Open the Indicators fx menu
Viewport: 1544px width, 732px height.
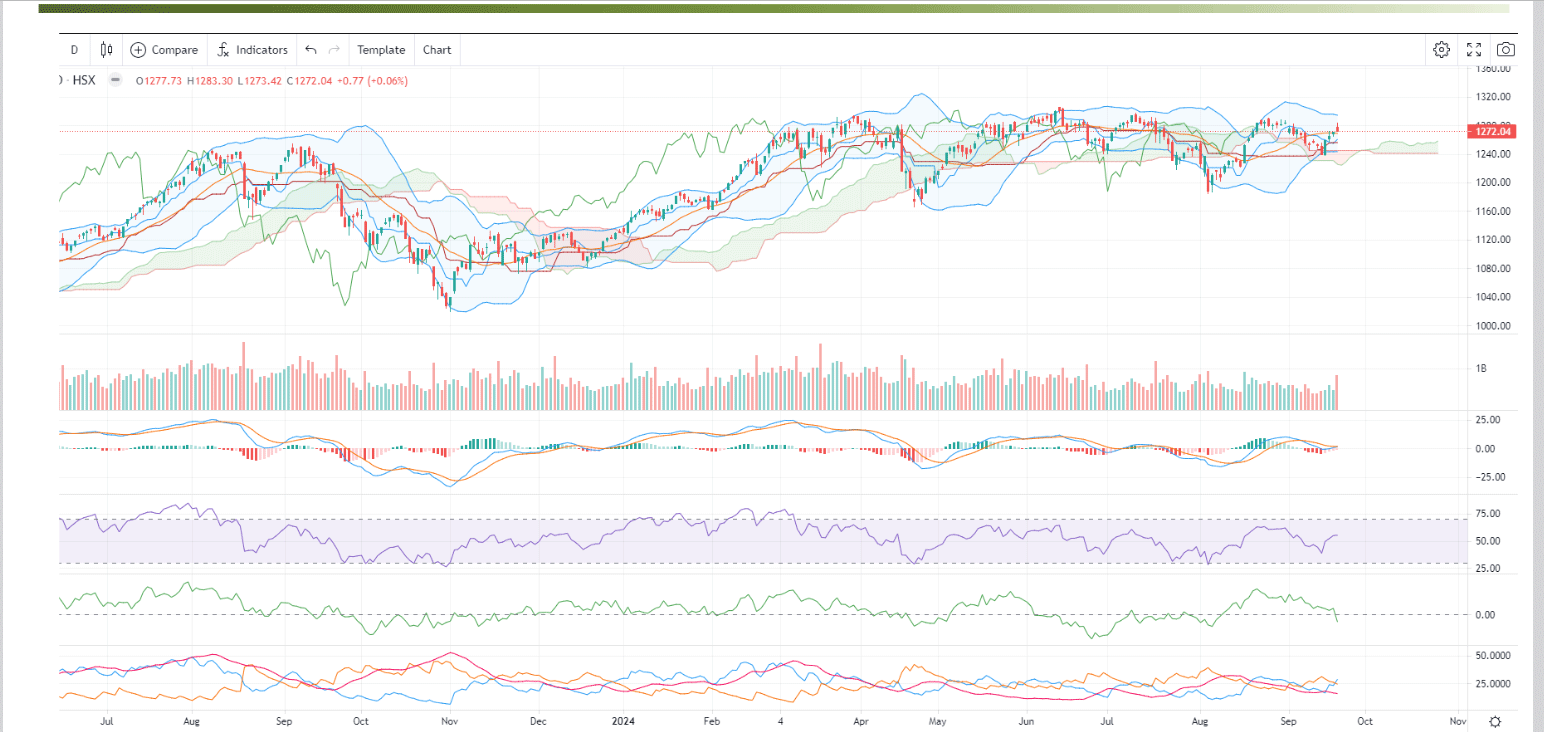(224, 50)
